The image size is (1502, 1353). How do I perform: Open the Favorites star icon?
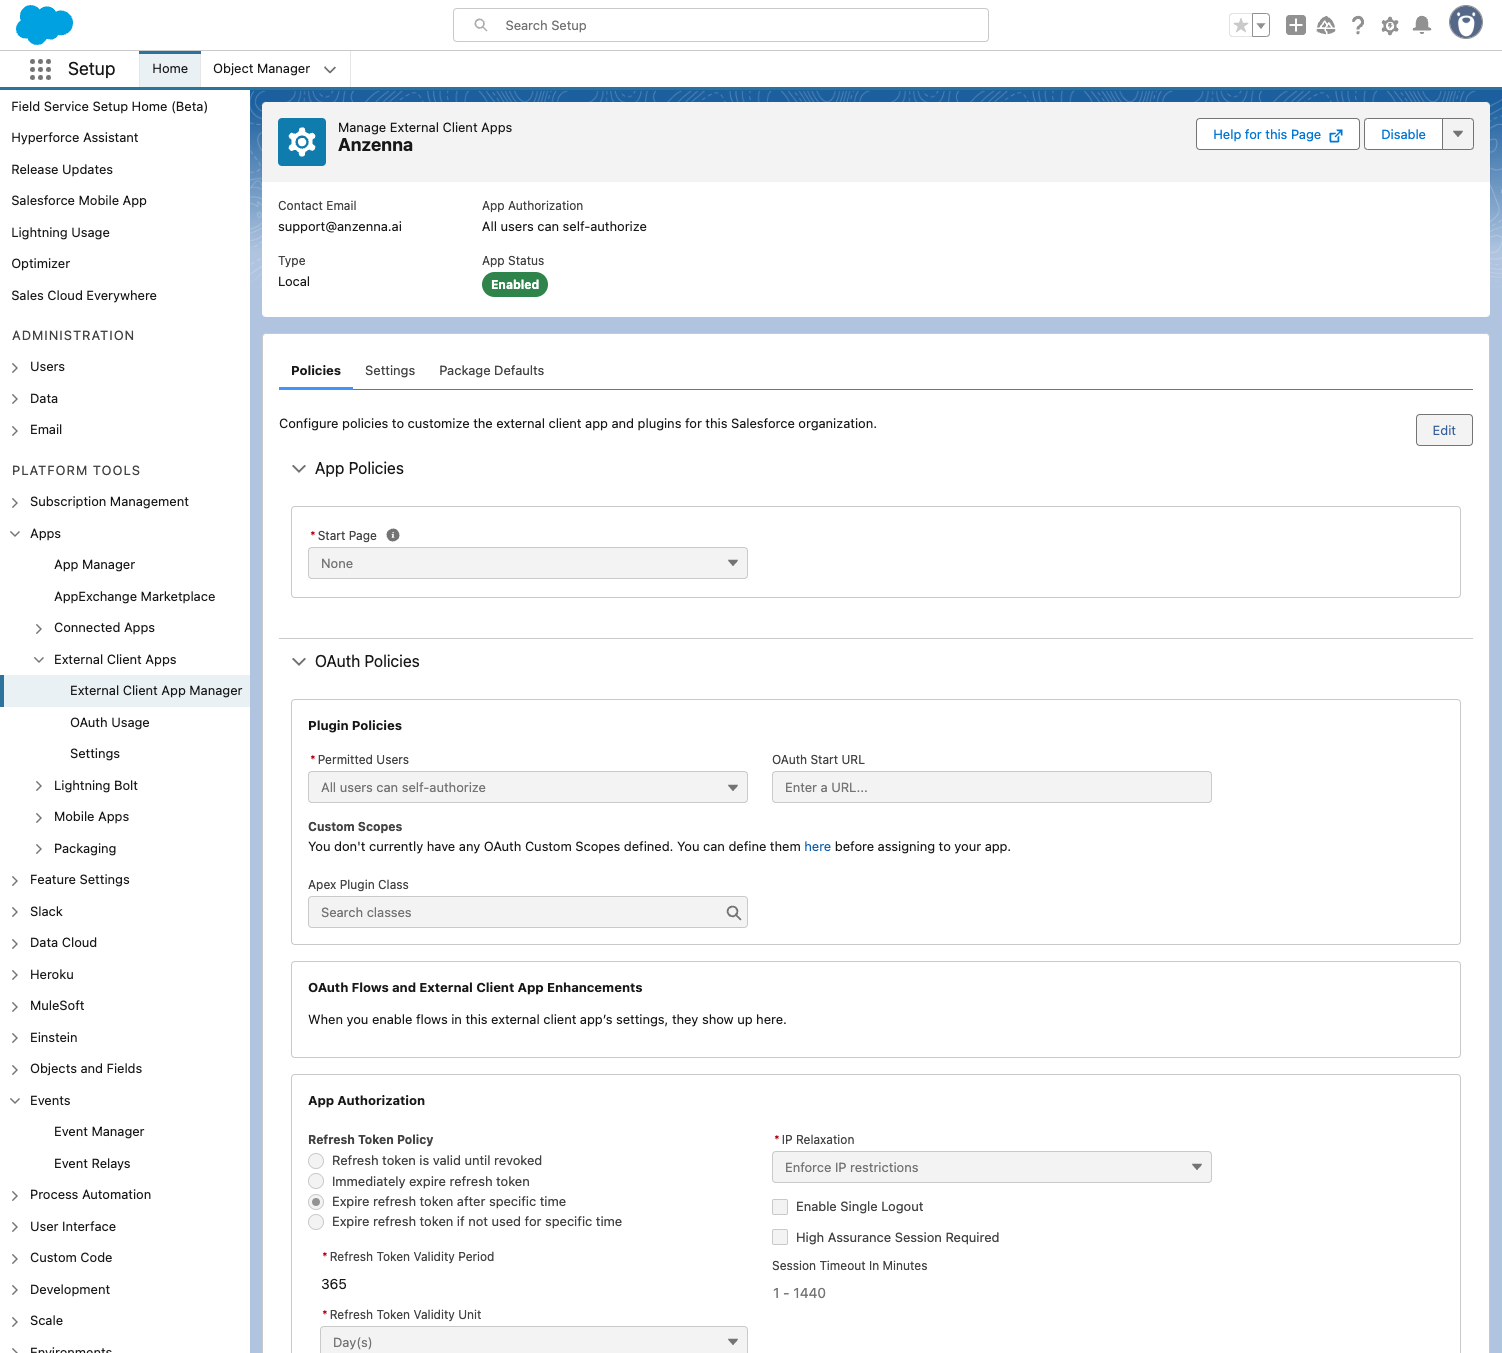click(x=1240, y=26)
